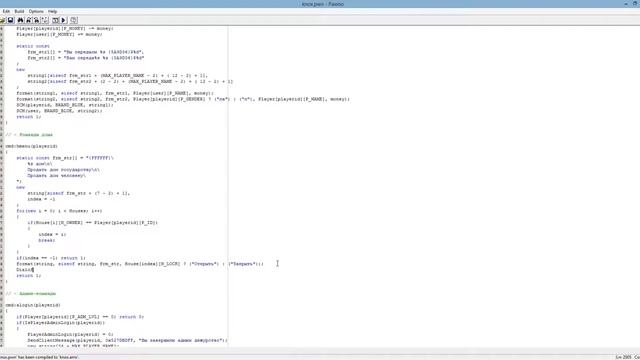Click the 'format(string, sizeof string, fmt_str, House' line

tap(140, 264)
